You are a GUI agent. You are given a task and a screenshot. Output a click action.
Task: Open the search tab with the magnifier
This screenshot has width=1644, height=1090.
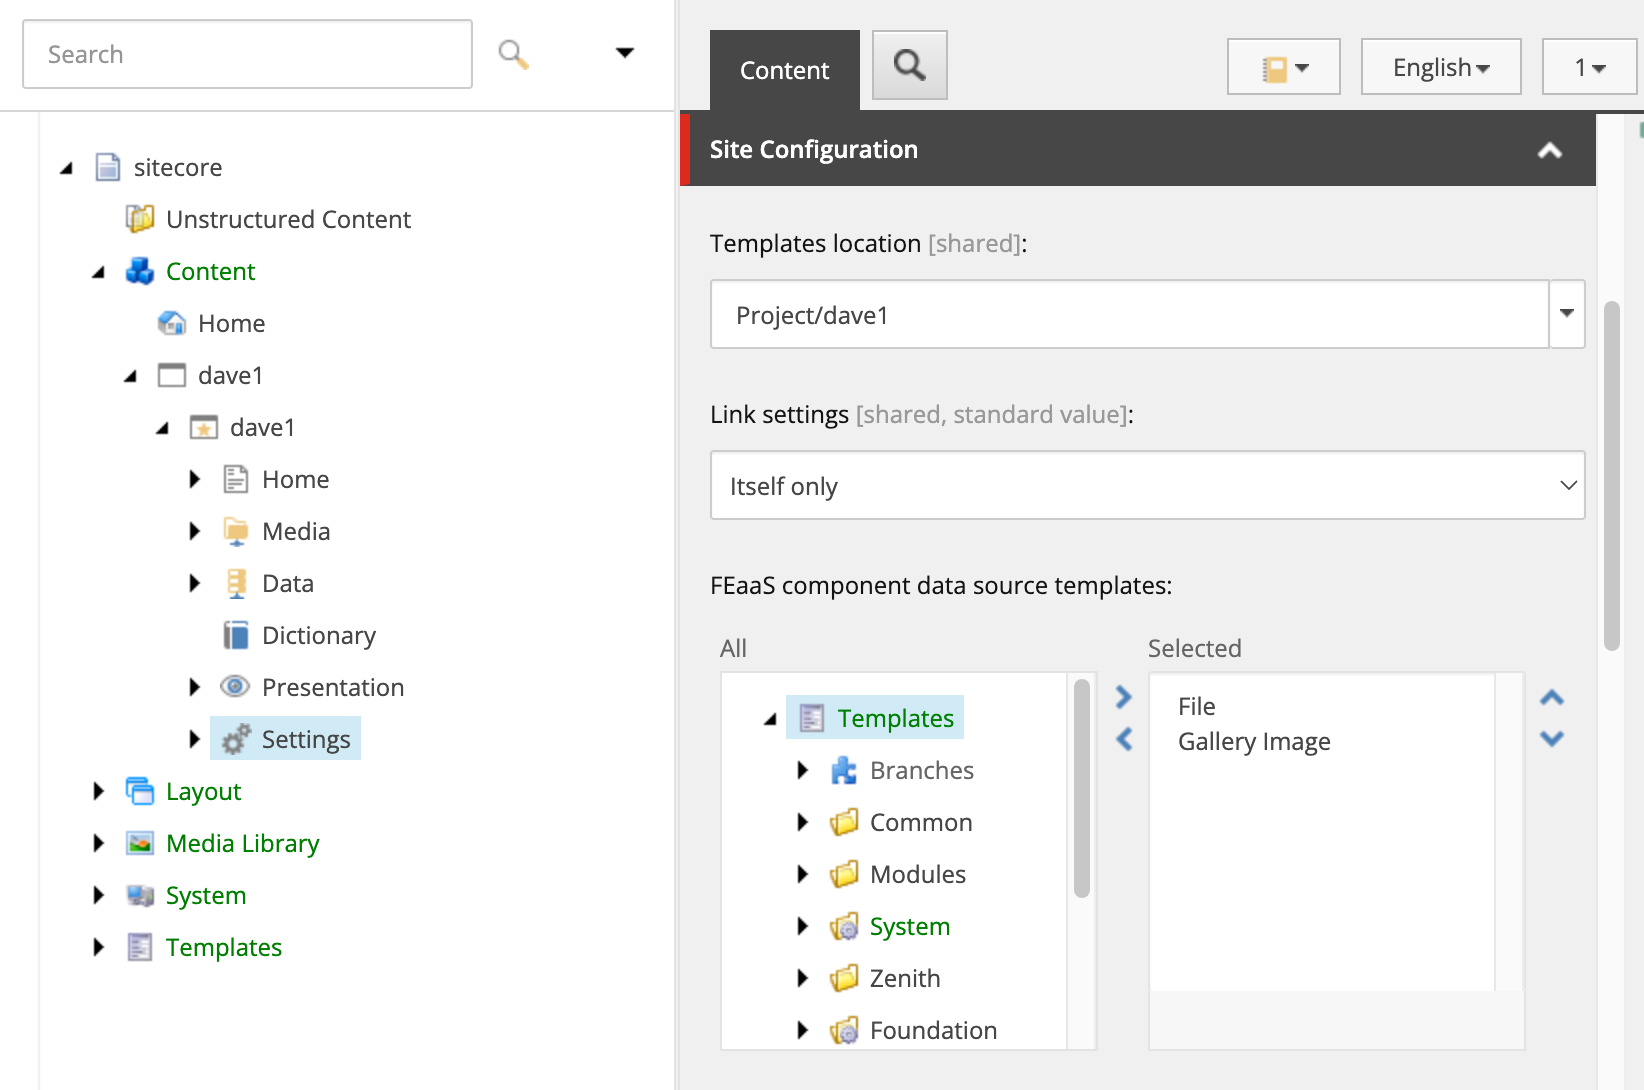(x=910, y=65)
